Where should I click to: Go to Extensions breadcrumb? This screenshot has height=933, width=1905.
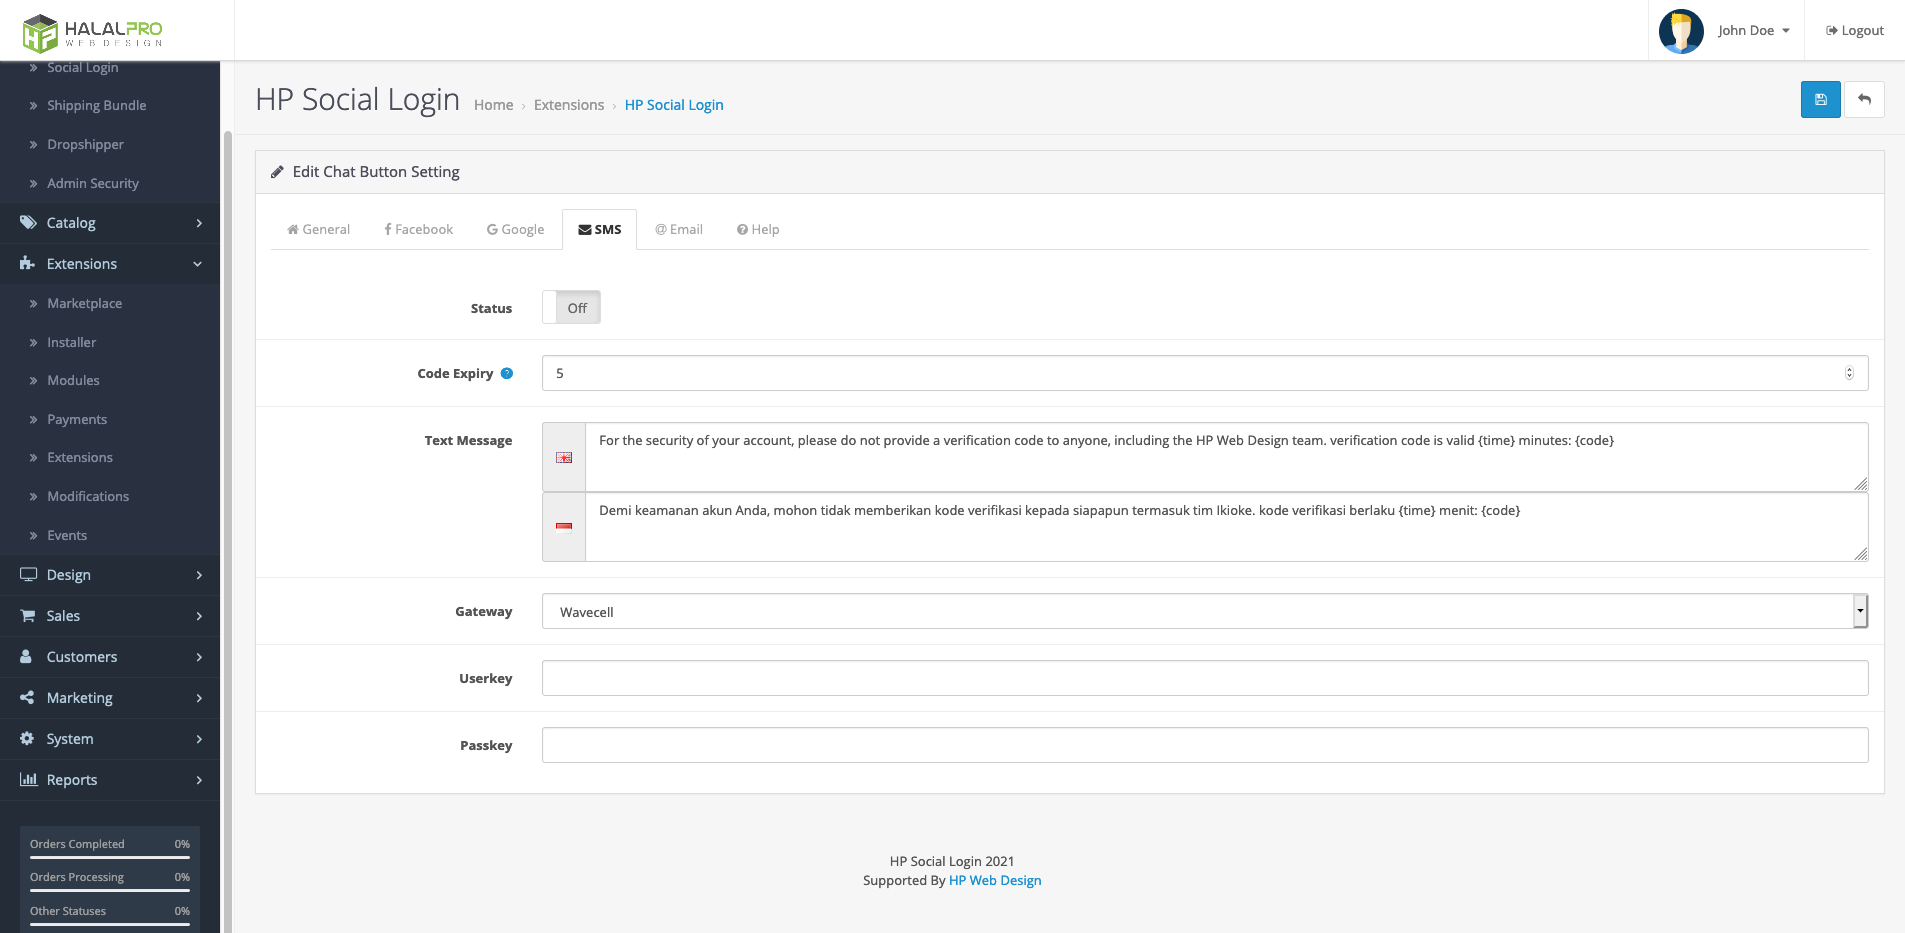[569, 105]
